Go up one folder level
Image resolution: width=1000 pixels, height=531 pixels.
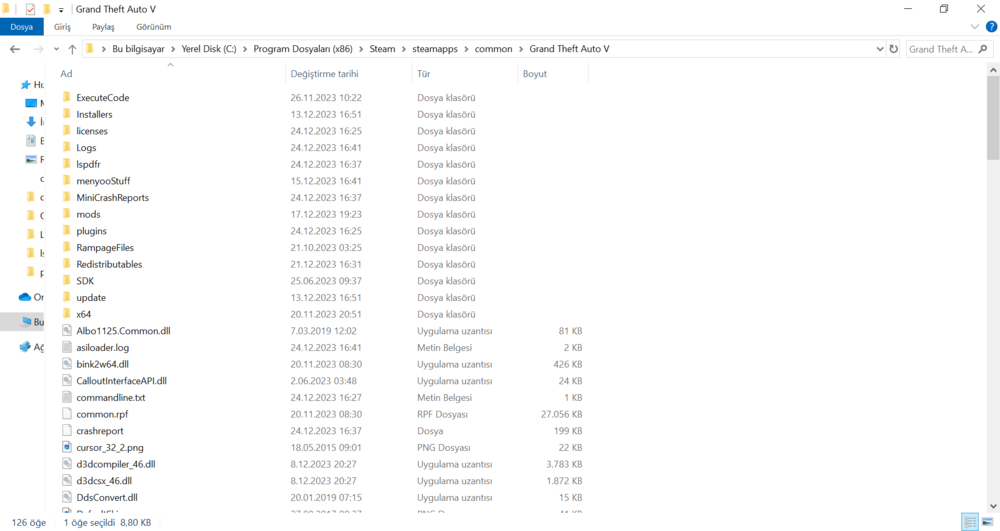pos(72,49)
